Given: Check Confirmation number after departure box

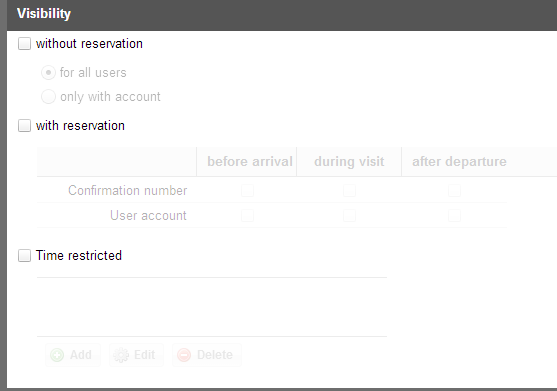Looking at the screenshot, I should [454, 190].
